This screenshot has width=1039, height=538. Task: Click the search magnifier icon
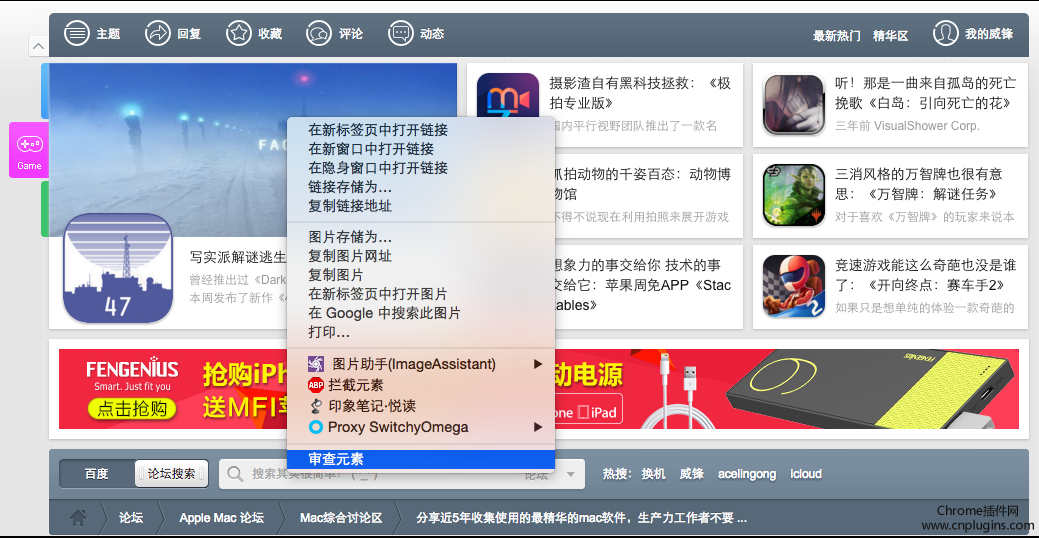(x=235, y=474)
